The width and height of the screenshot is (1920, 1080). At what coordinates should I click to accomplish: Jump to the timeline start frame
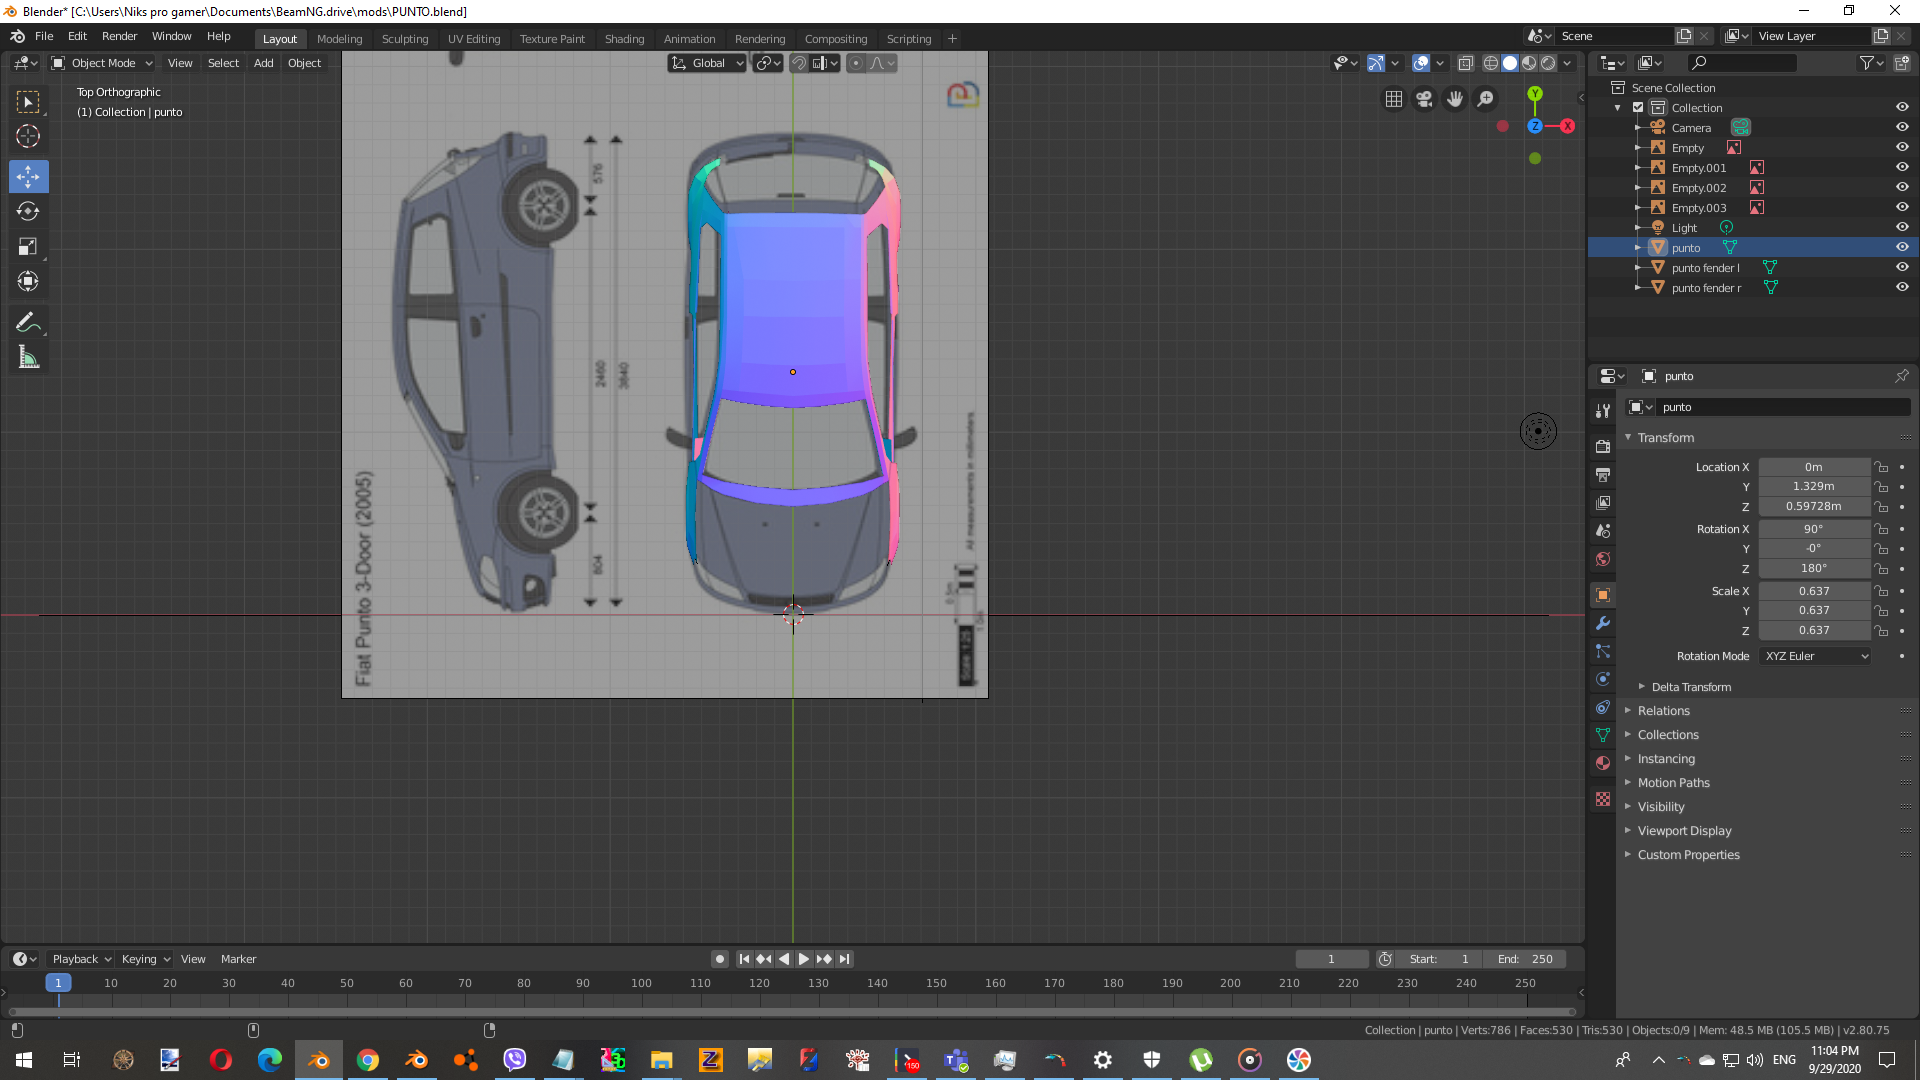(744, 959)
